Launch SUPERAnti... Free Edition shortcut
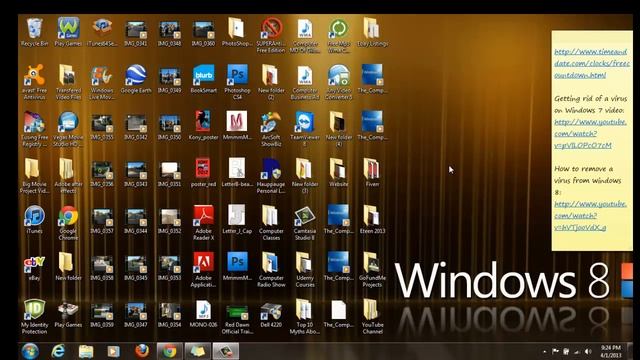Screen dimensions: 640x360 (271, 35)
